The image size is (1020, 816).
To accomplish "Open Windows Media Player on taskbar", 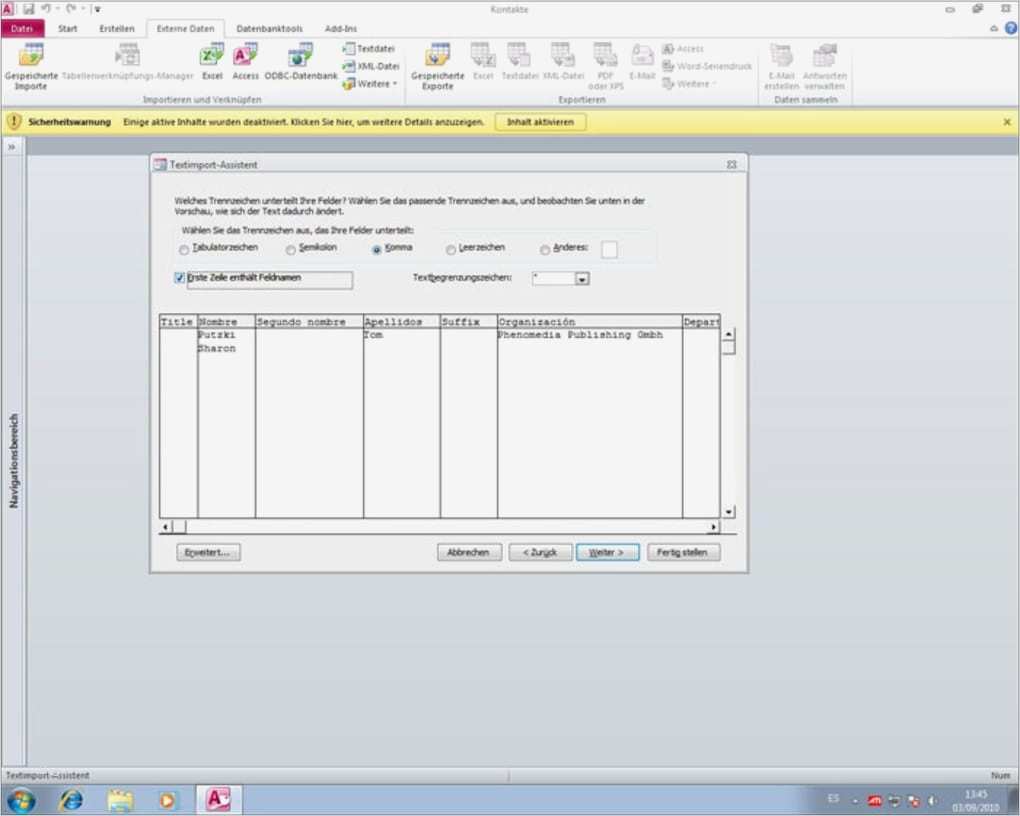I will (168, 800).
